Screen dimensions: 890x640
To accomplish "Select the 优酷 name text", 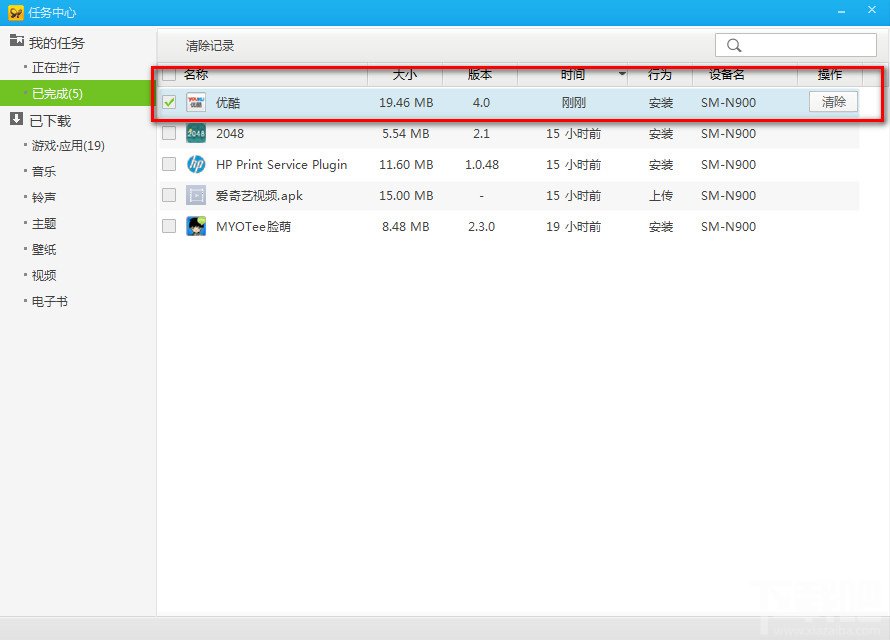I will (x=228, y=103).
